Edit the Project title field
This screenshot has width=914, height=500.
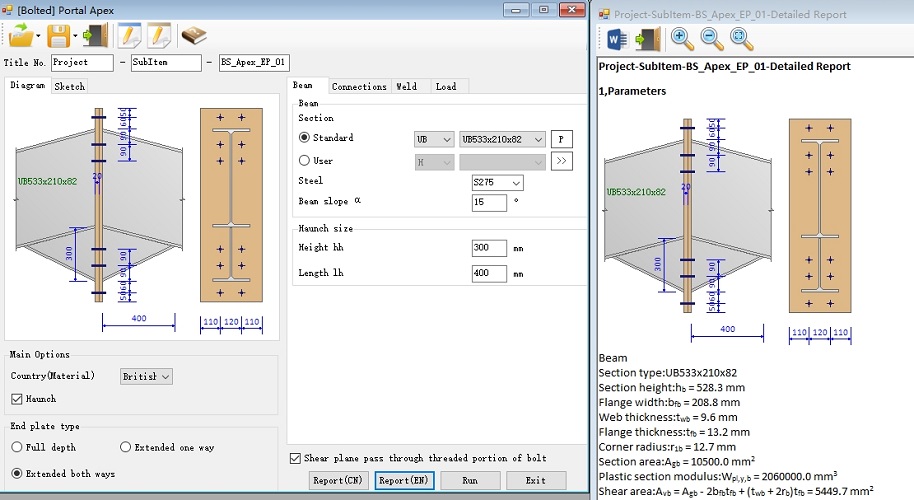[82, 62]
